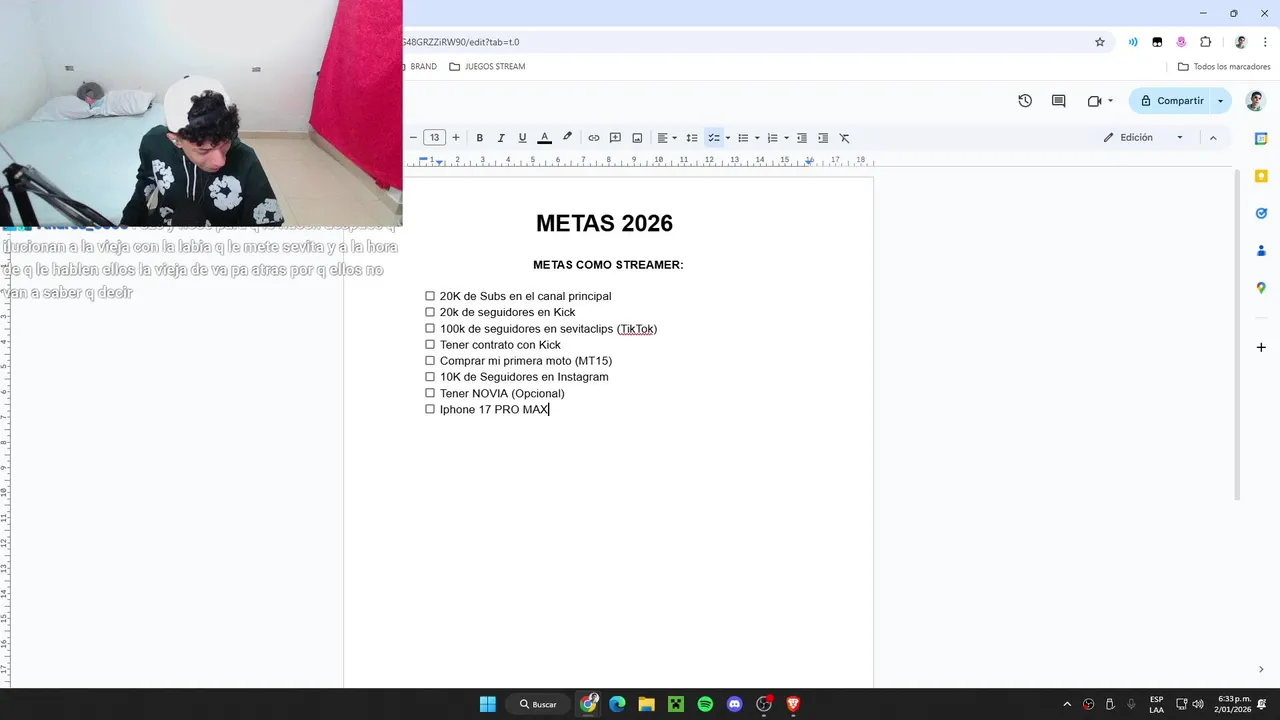Increase the font size with plus
Screen dimensions: 1280x720
(456, 138)
